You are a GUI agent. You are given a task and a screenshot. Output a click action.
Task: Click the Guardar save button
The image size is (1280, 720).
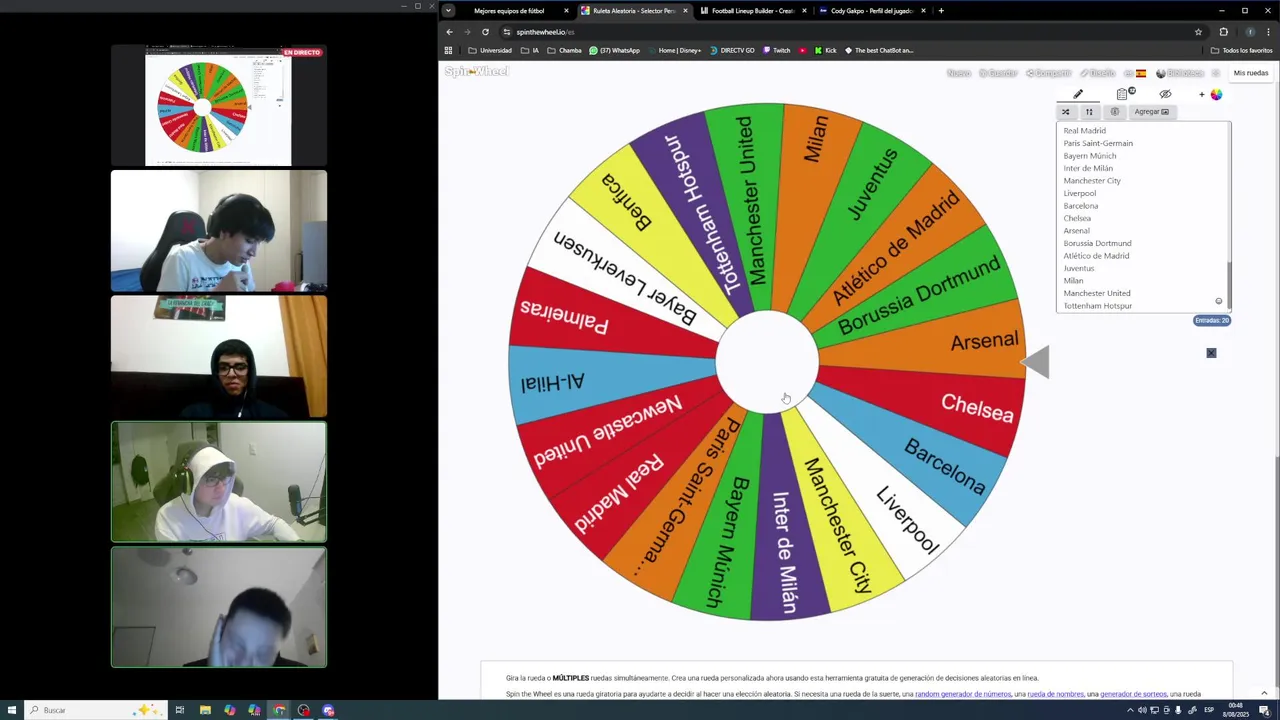(x=998, y=73)
